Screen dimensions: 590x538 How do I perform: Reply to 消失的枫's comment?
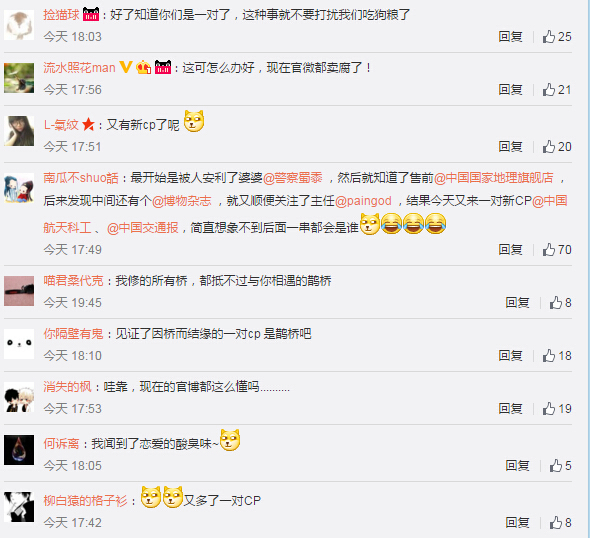(510, 409)
